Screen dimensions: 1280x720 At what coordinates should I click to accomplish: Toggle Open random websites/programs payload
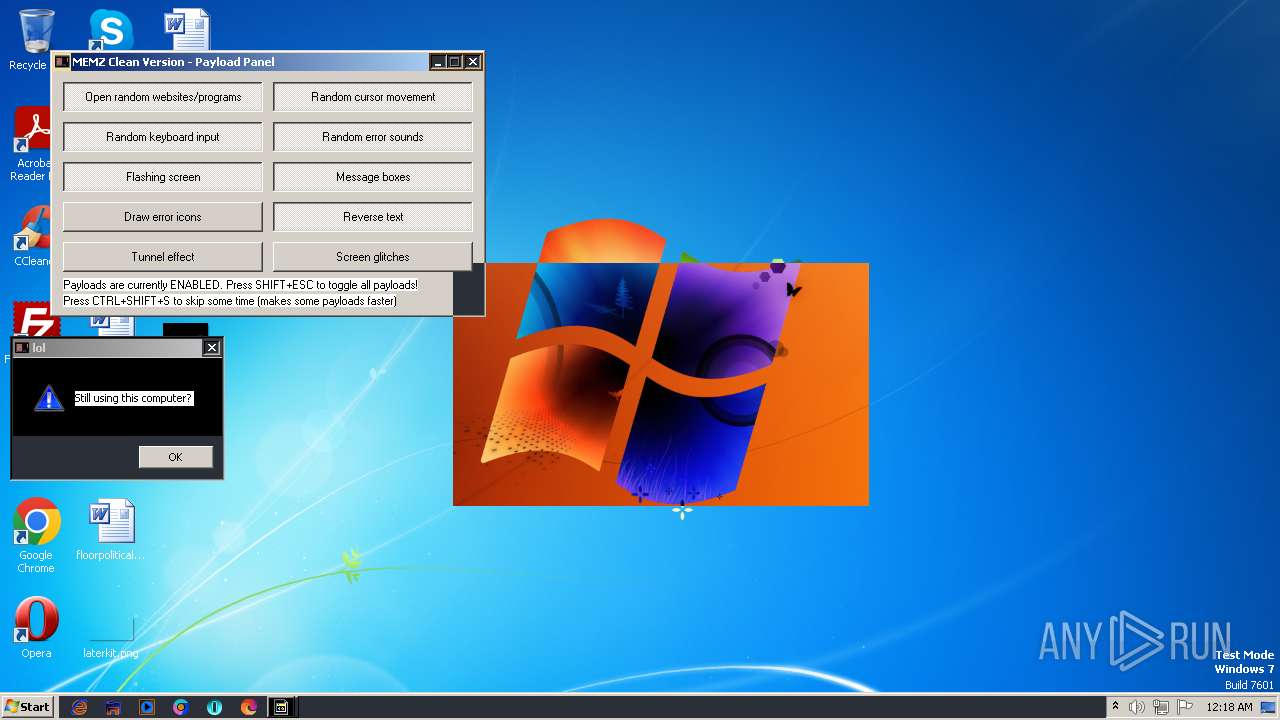163,97
